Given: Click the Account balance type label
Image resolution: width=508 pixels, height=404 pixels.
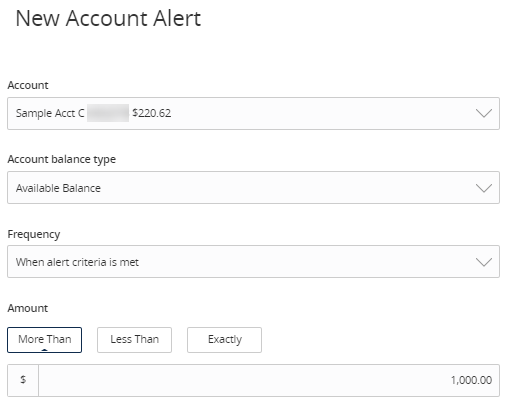Looking at the screenshot, I should [x=62, y=159].
